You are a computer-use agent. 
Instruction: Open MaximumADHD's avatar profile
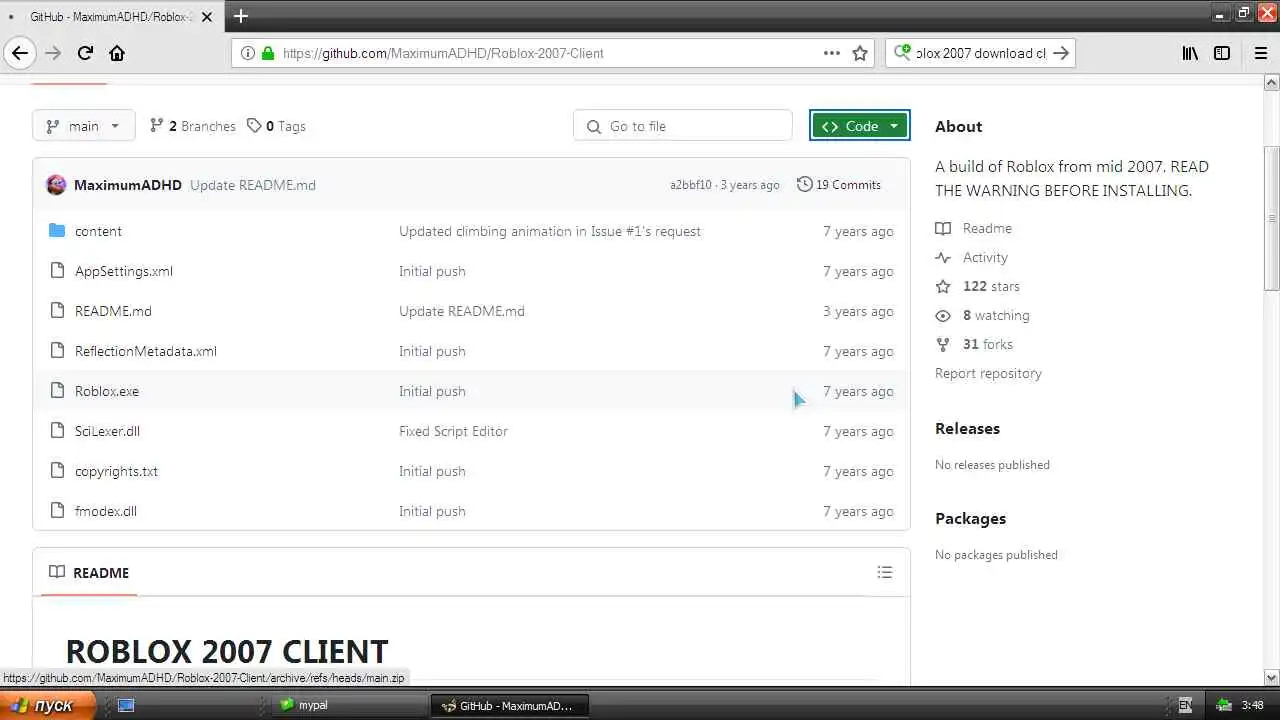coord(56,185)
